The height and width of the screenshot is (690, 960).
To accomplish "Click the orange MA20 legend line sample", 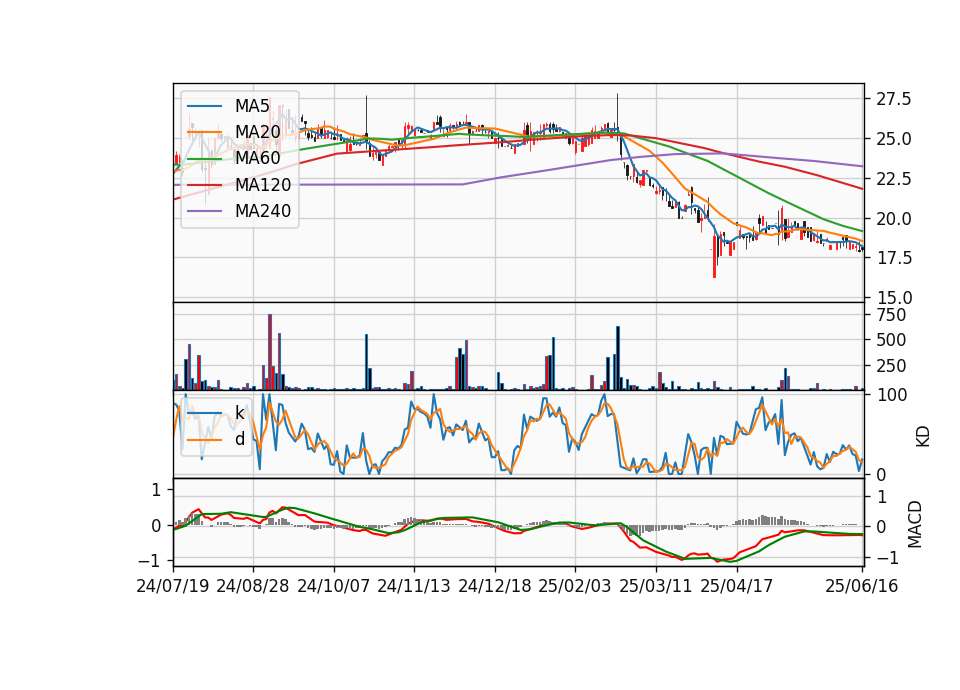I will [204, 132].
